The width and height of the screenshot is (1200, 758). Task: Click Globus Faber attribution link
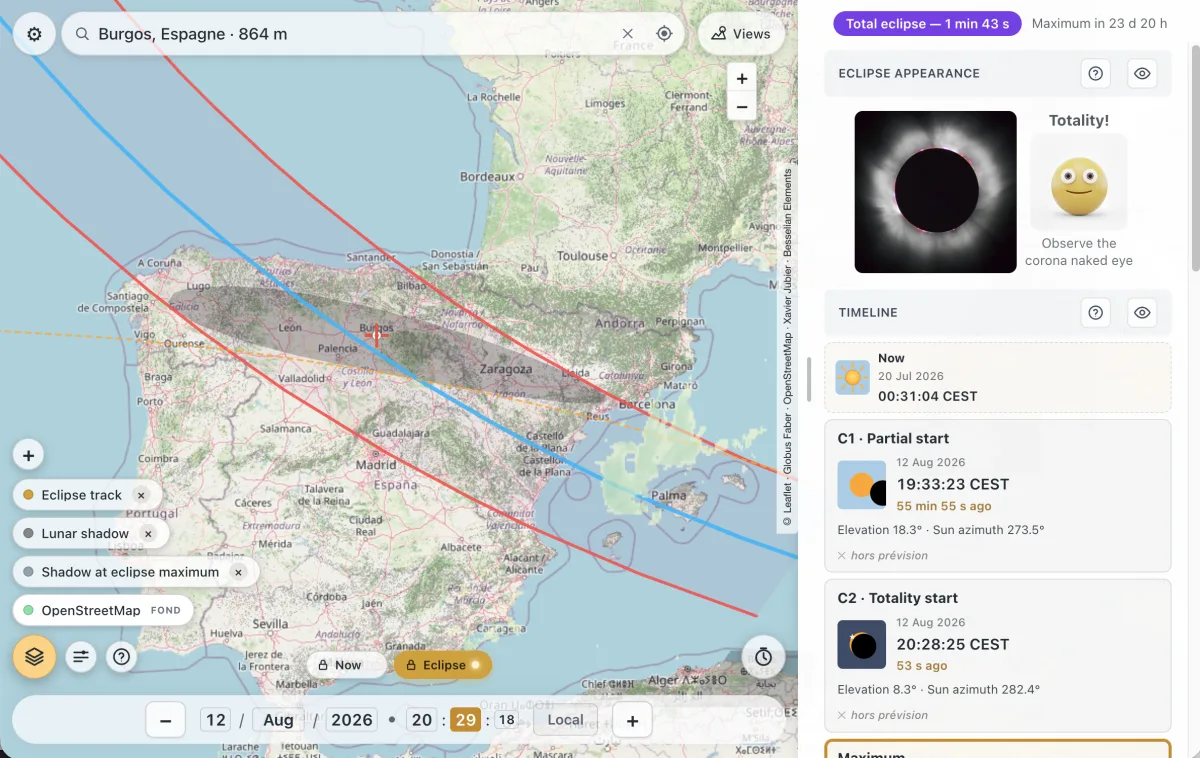pos(787,444)
